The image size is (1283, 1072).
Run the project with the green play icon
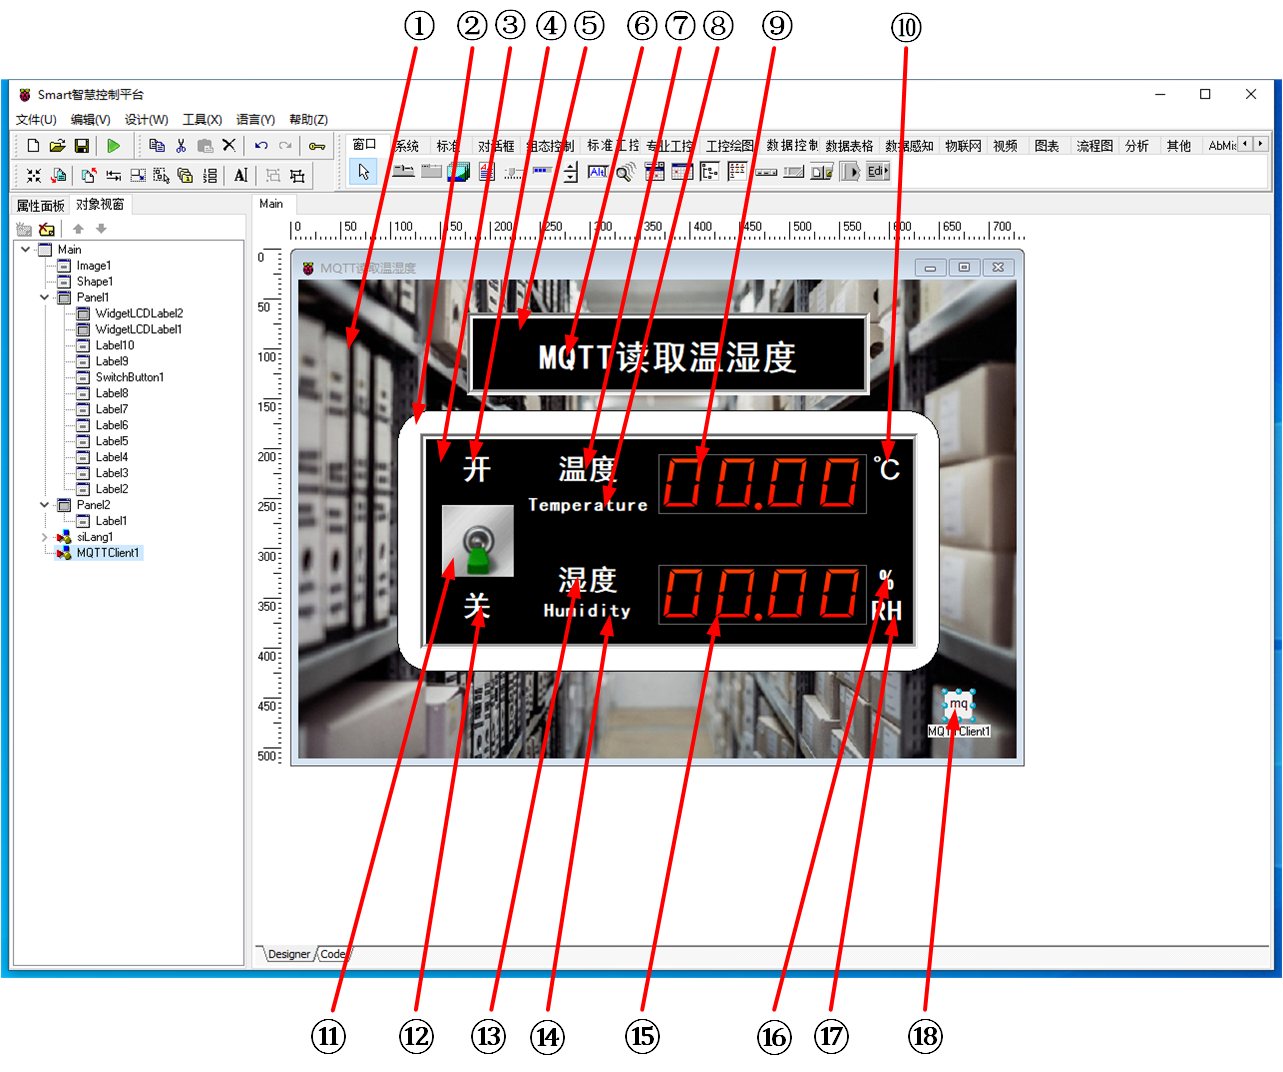coord(113,146)
